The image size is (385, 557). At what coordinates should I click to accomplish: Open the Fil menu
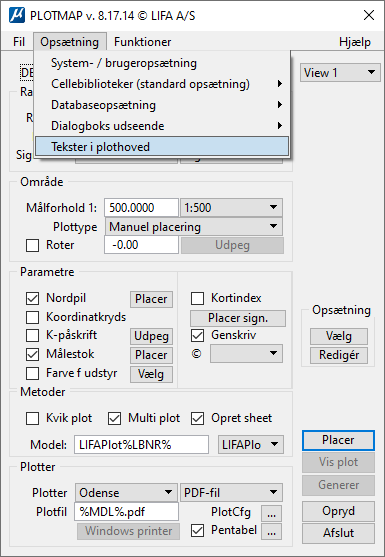pos(19,42)
